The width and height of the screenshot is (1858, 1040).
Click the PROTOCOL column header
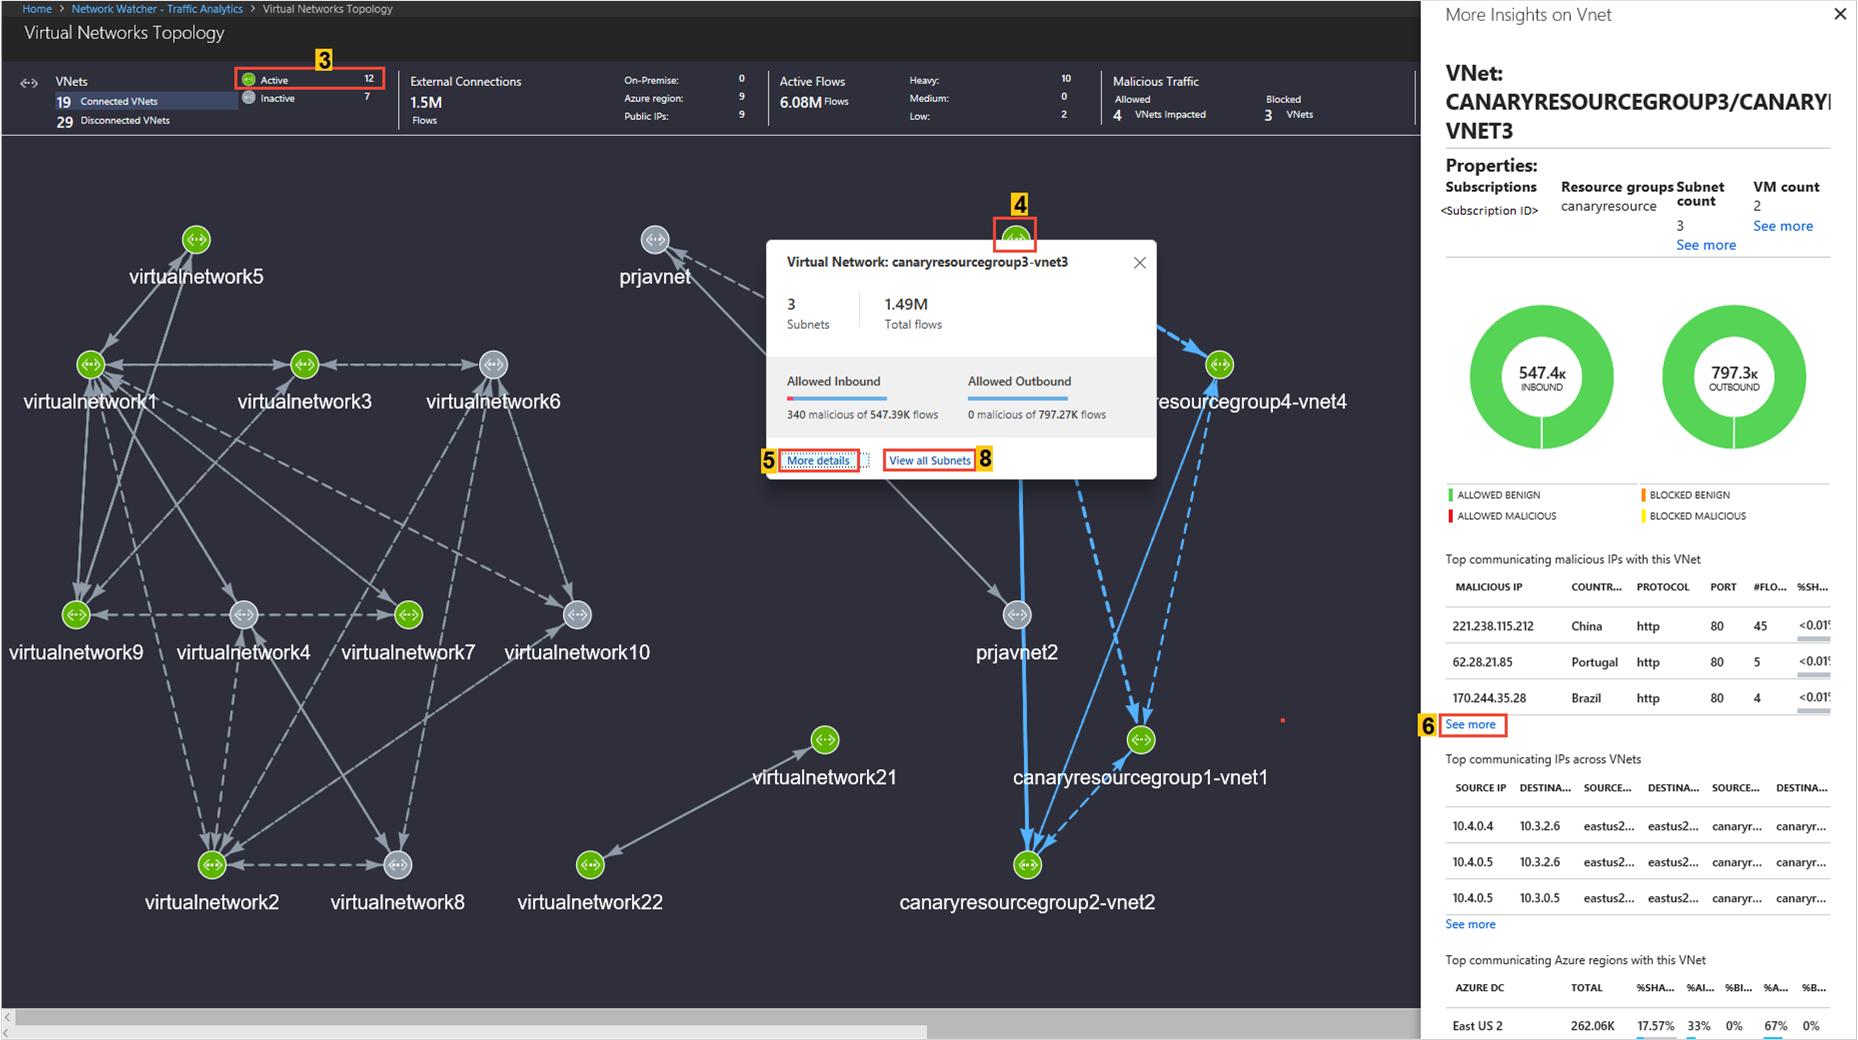[1663, 588]
